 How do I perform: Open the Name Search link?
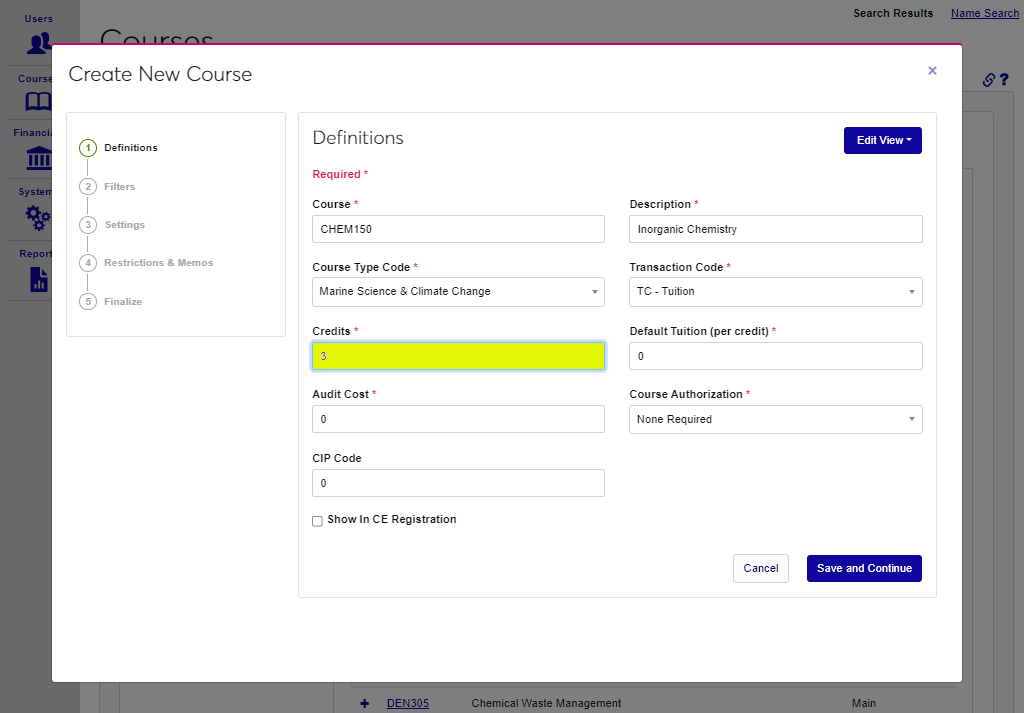(x=984, y=13)
